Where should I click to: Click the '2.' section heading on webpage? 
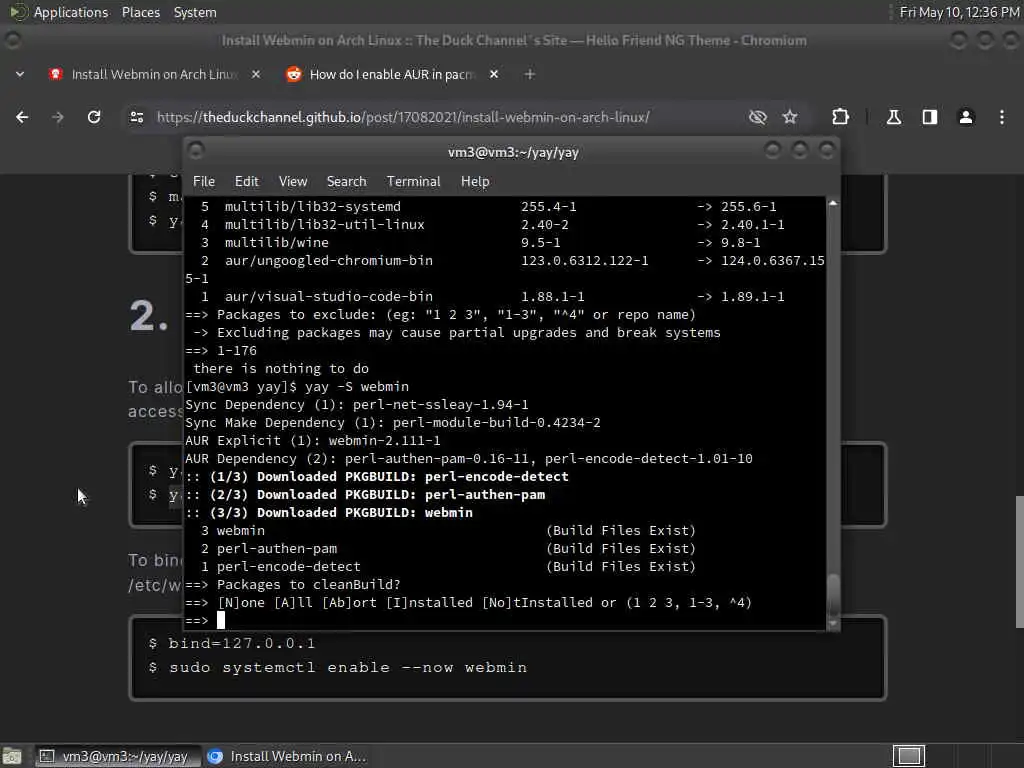tap(149, 317)
